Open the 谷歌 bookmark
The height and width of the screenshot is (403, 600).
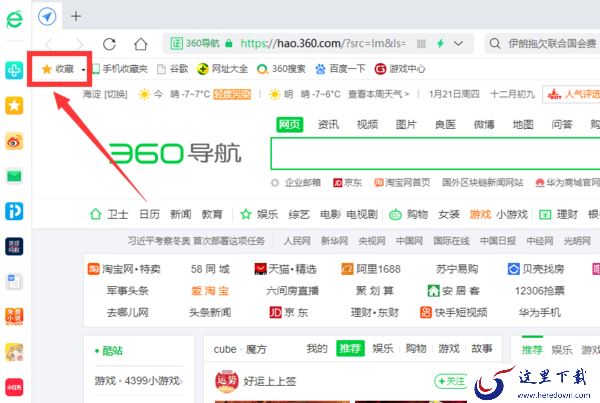pyautogui.click(x=173, y=69)
